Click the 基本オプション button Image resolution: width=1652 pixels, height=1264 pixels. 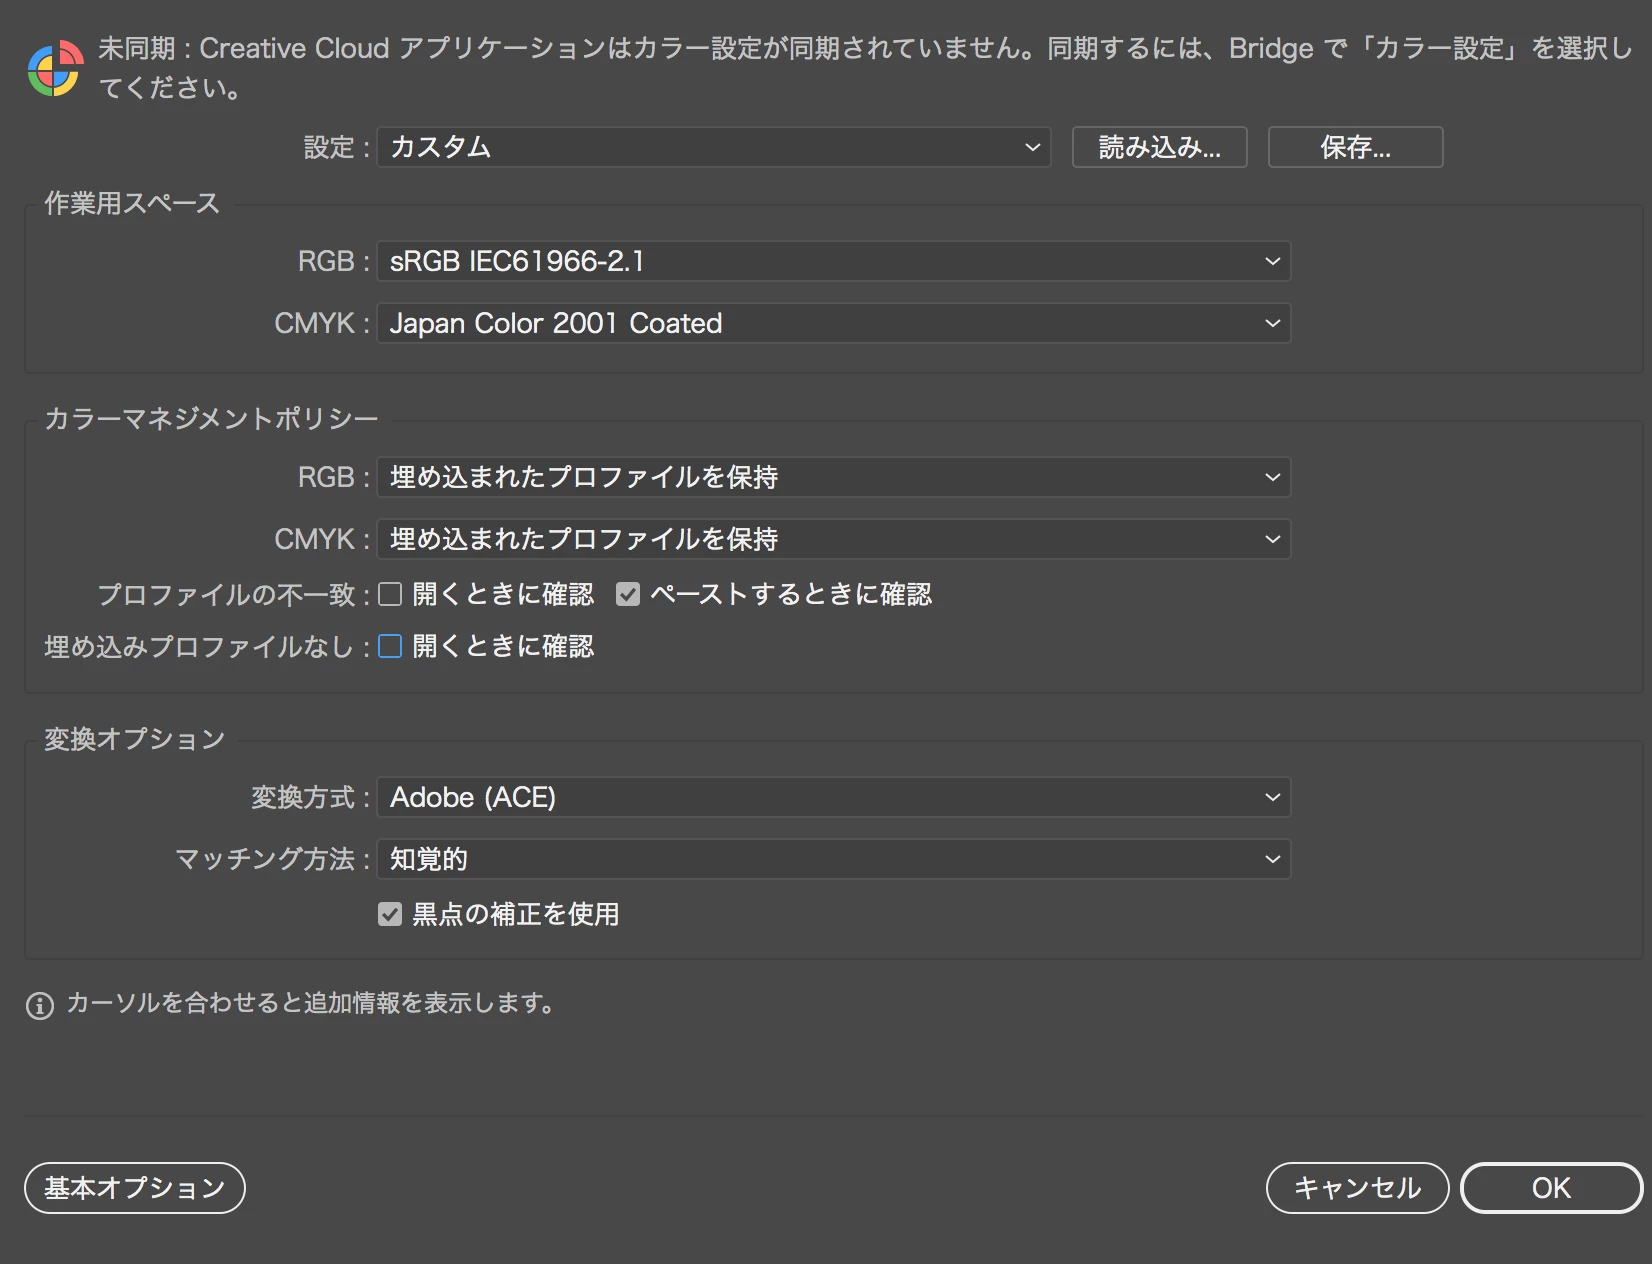click(x=135, y=1188)
